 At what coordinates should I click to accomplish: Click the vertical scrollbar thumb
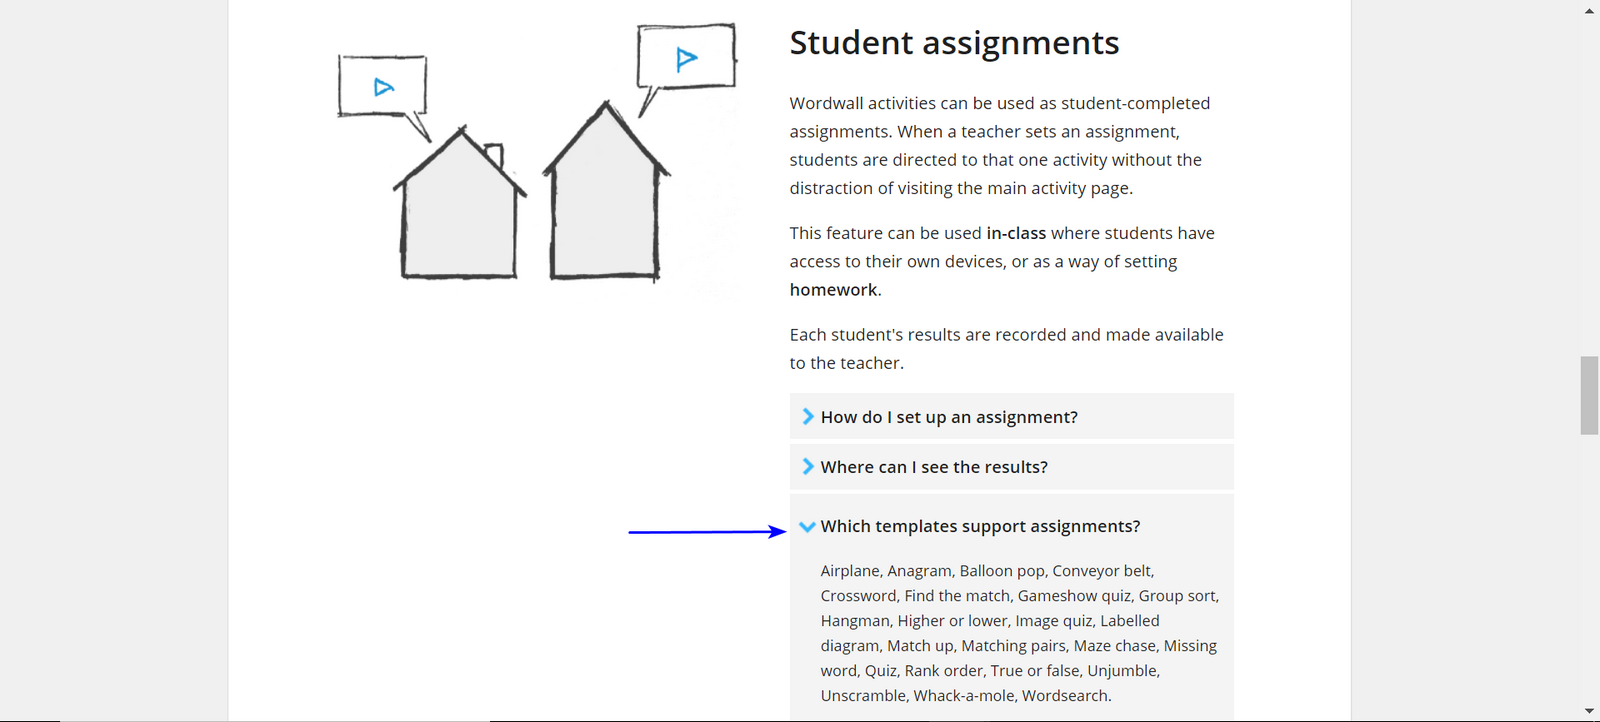[x=1589, y=395]
